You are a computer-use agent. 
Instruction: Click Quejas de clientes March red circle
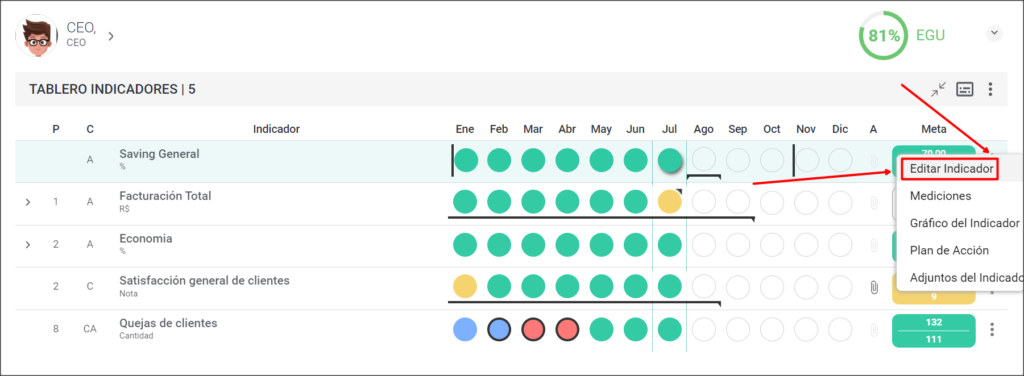[533, 329]
